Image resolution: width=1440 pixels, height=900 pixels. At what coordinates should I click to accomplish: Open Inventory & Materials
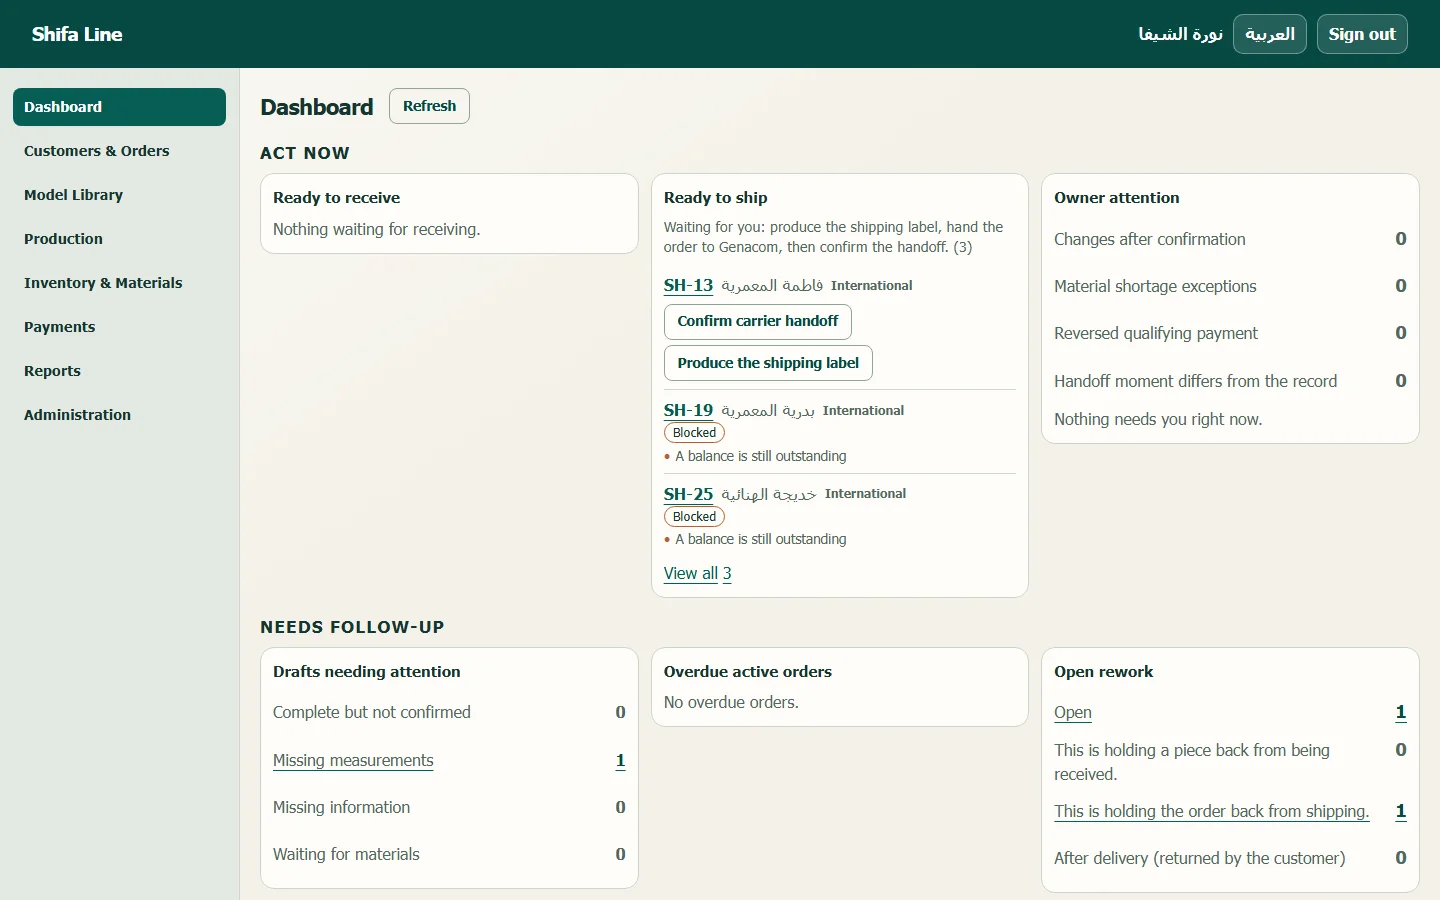point(119,283)
